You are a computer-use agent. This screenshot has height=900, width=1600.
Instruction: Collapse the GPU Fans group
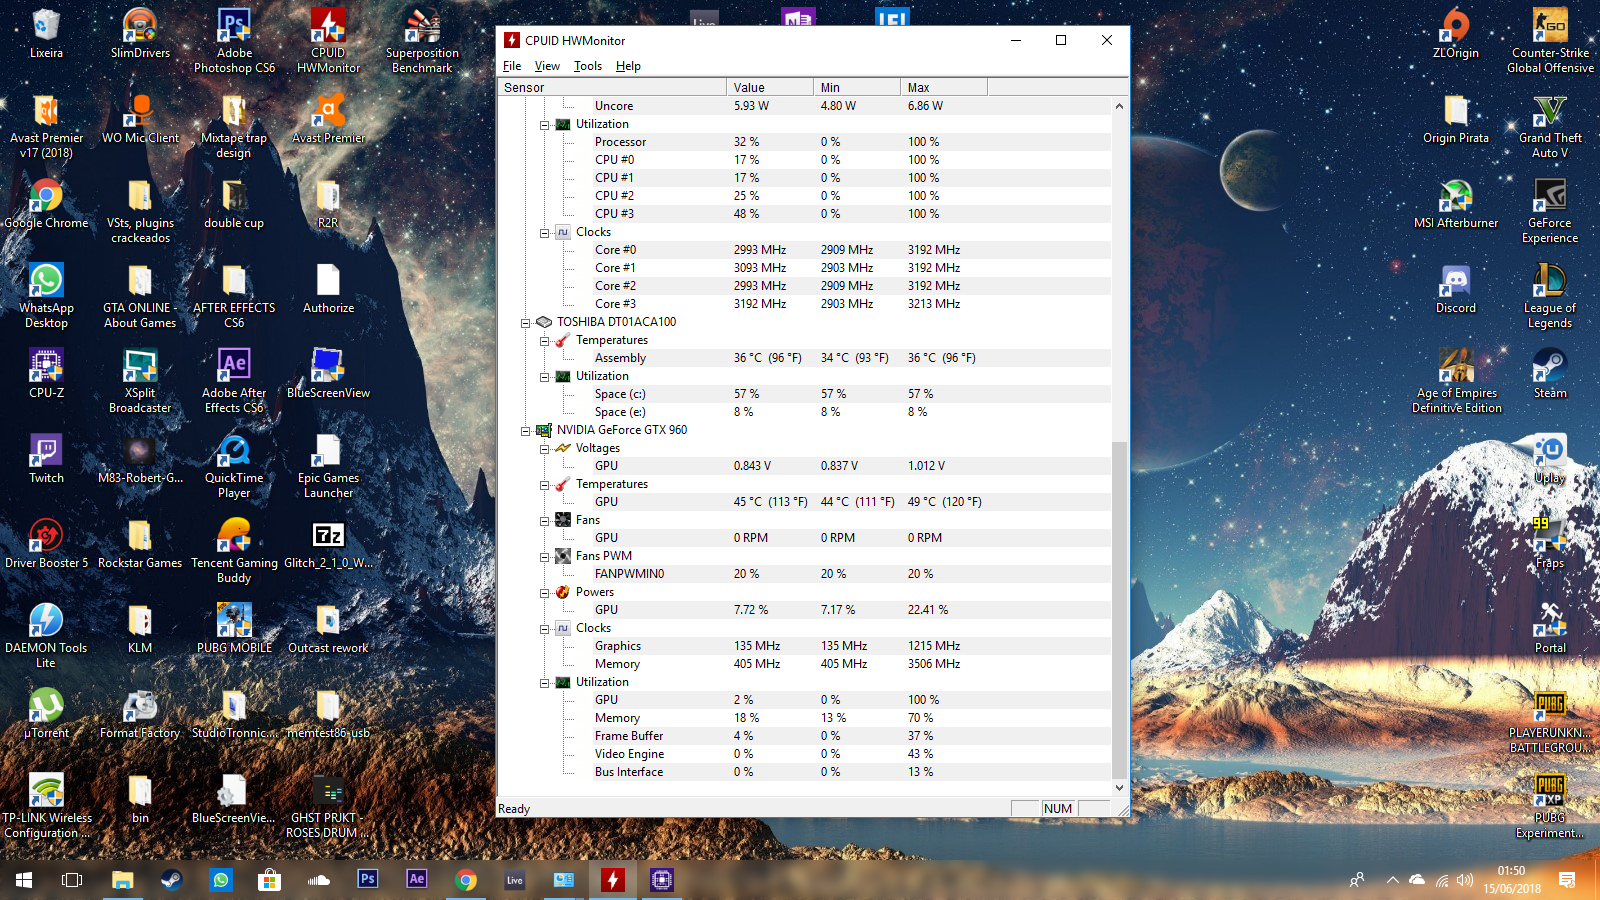(x=545, y=520)
